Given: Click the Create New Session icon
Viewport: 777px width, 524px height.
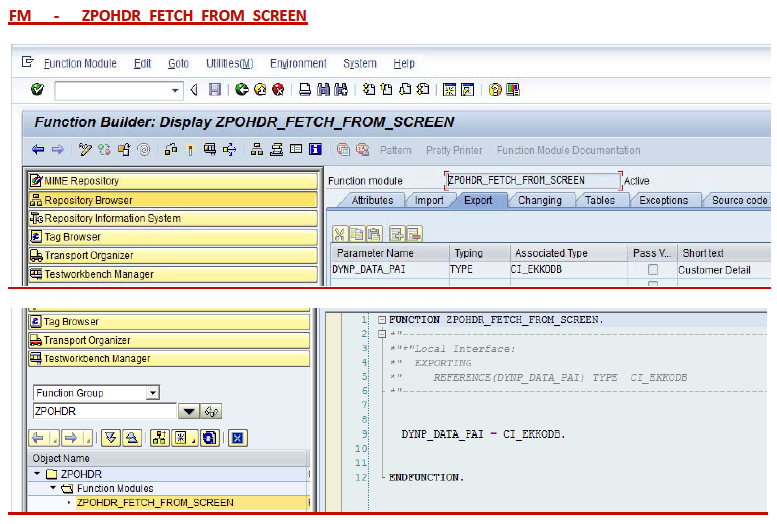Looking at the screenshot, I should 449,90.
